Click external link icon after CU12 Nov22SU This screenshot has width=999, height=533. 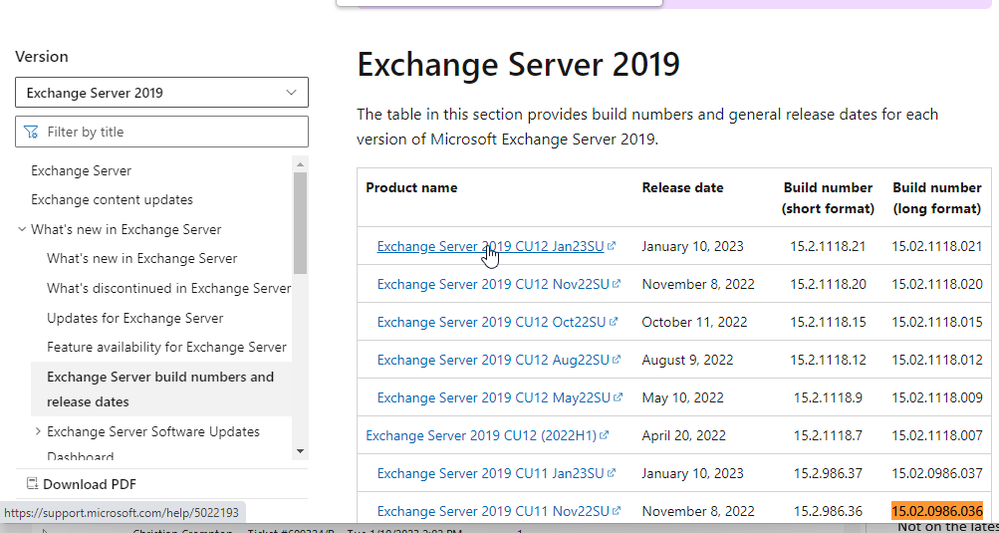pyautogui.click(x=617, y=283)
